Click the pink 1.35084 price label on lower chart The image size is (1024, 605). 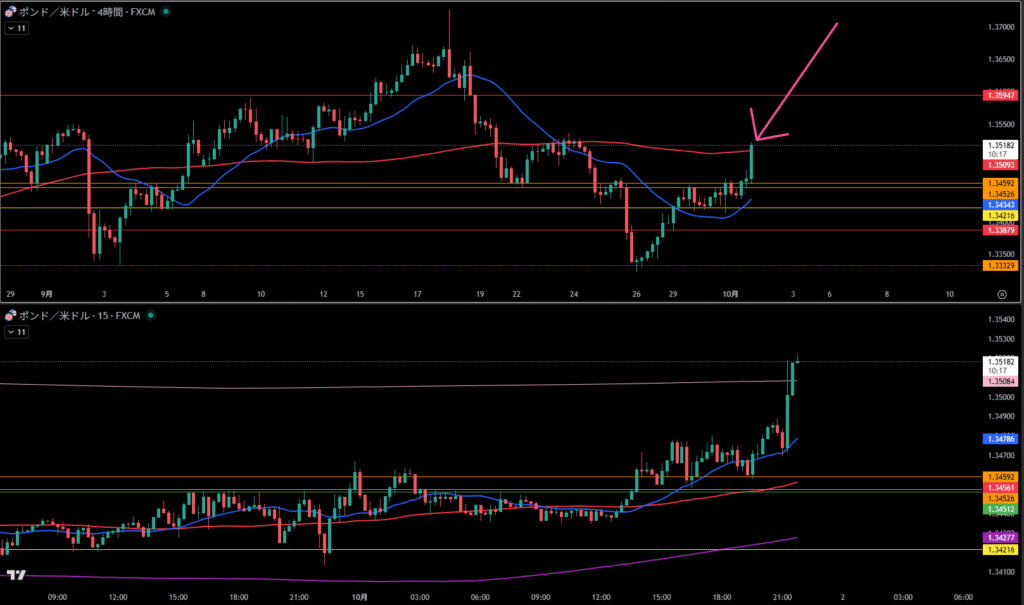click(1000, 382)
